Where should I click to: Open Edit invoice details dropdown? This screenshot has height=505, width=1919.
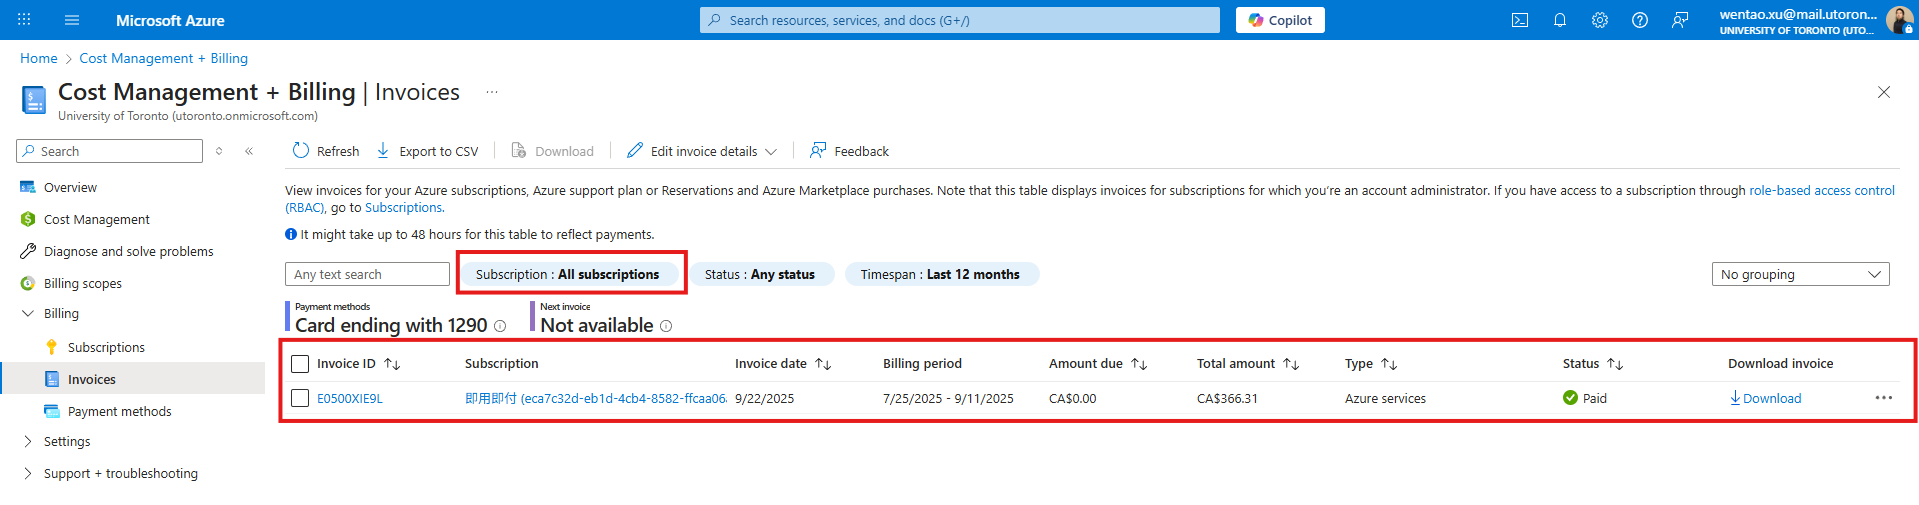(x=702, y=151)
